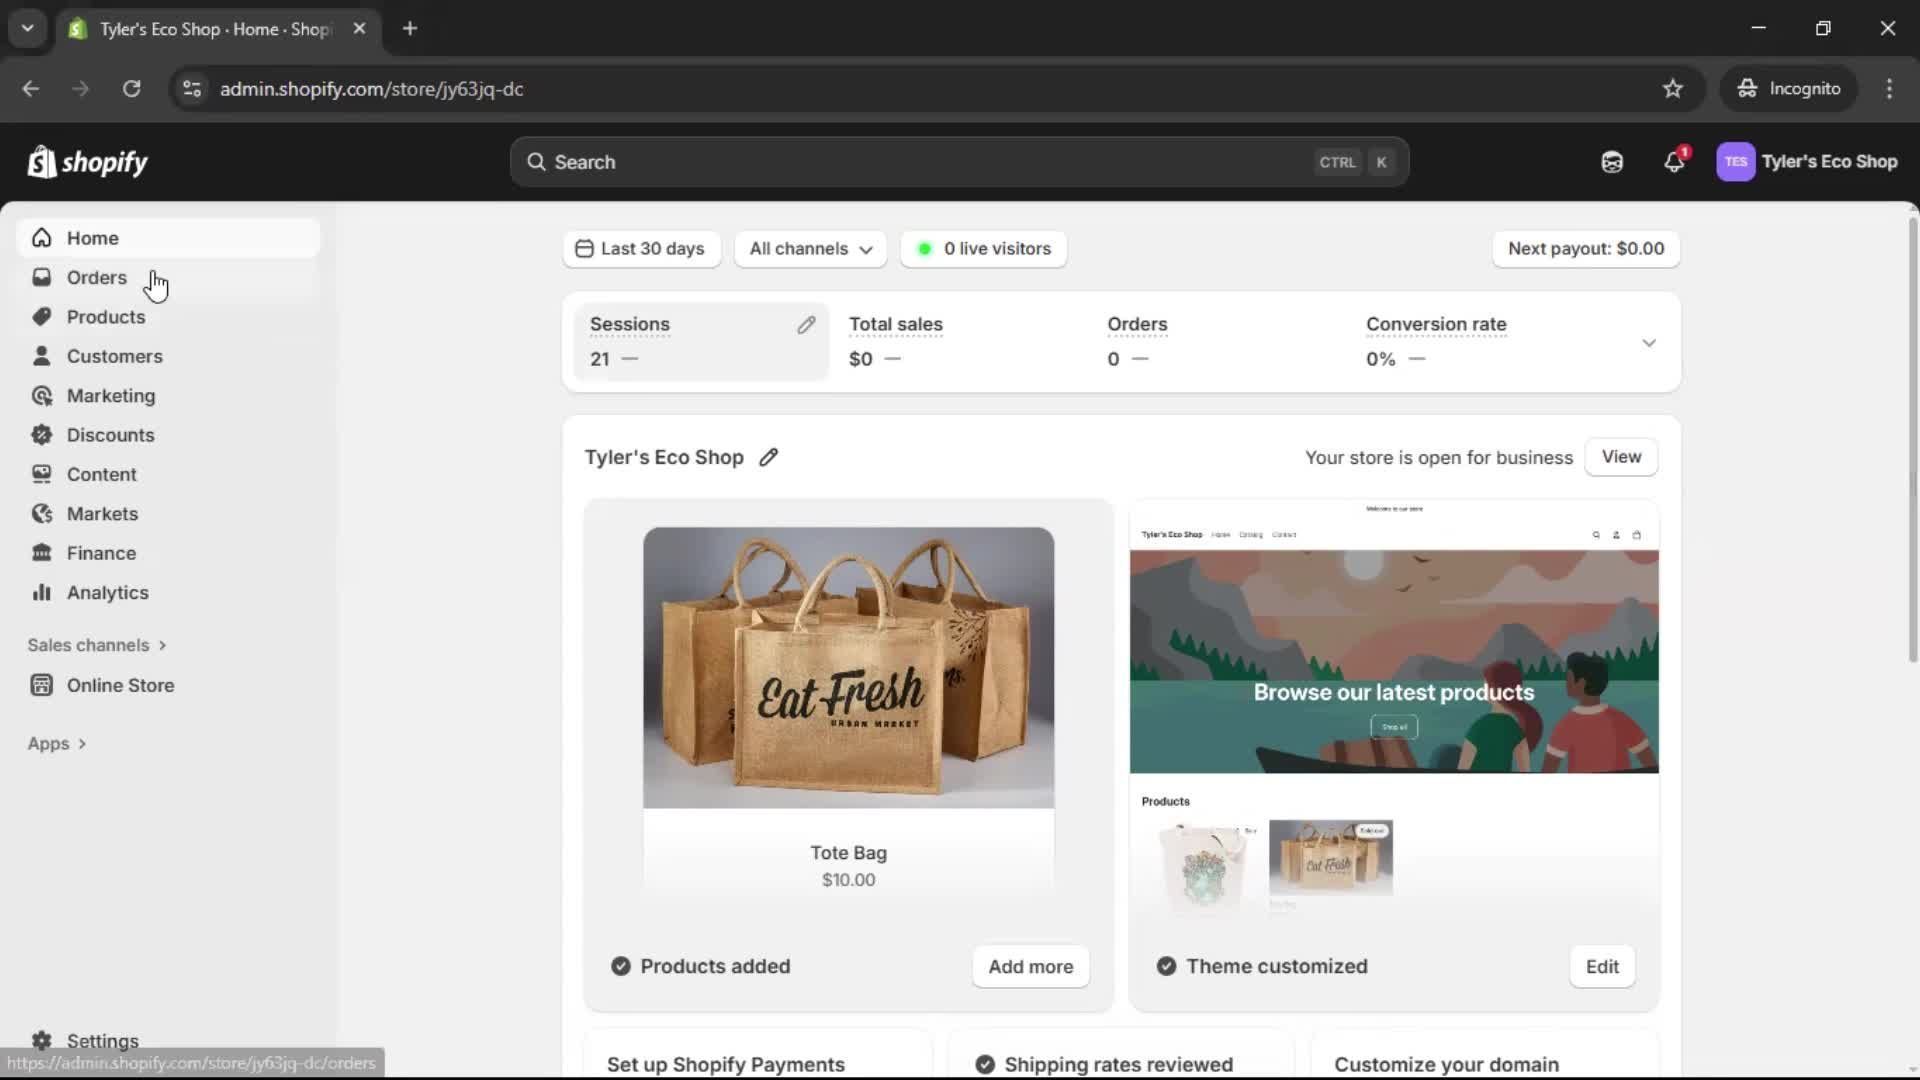Expand the Apps section
The width and height of the screenshot is (1920, 1080).
[57, 744]
